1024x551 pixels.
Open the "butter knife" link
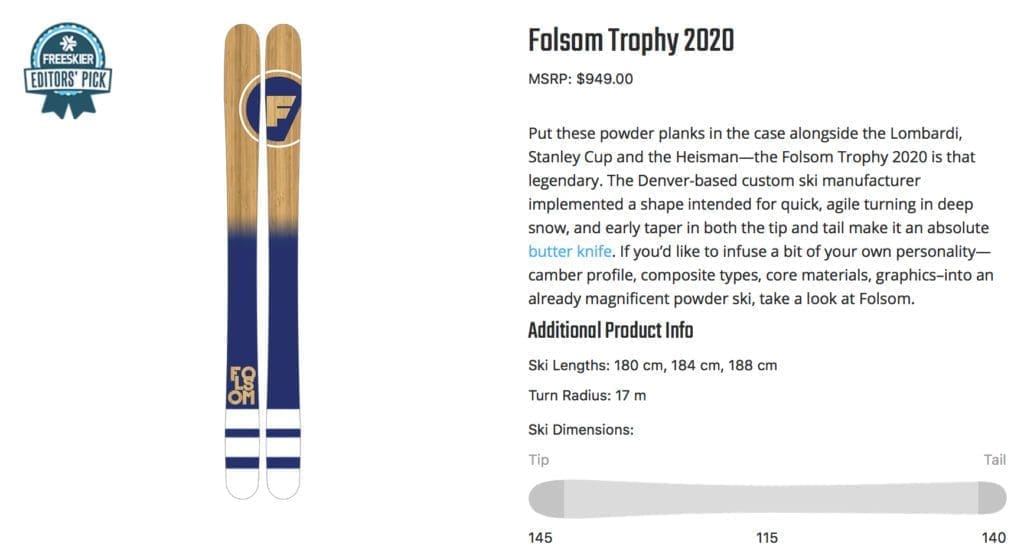click(569, 251)
